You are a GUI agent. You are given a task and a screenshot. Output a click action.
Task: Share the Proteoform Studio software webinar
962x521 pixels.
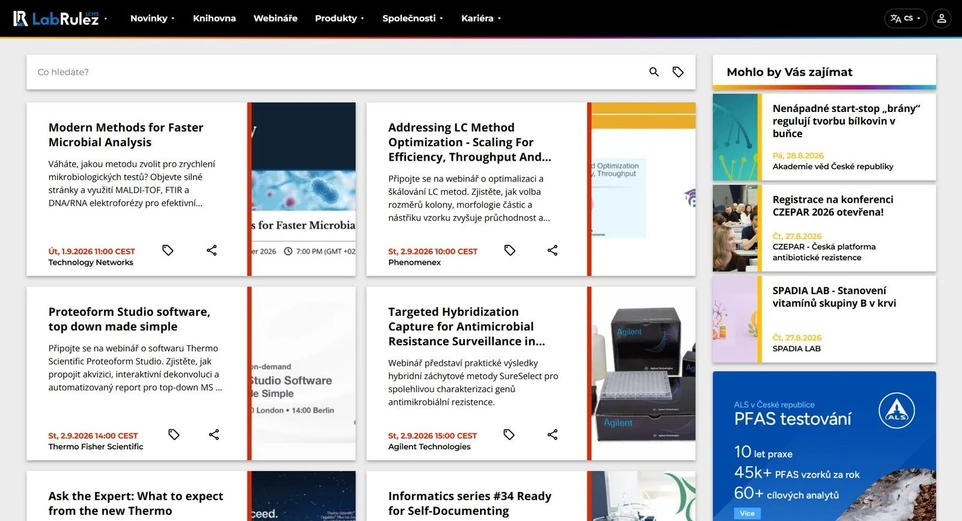[x=214, y=434]
